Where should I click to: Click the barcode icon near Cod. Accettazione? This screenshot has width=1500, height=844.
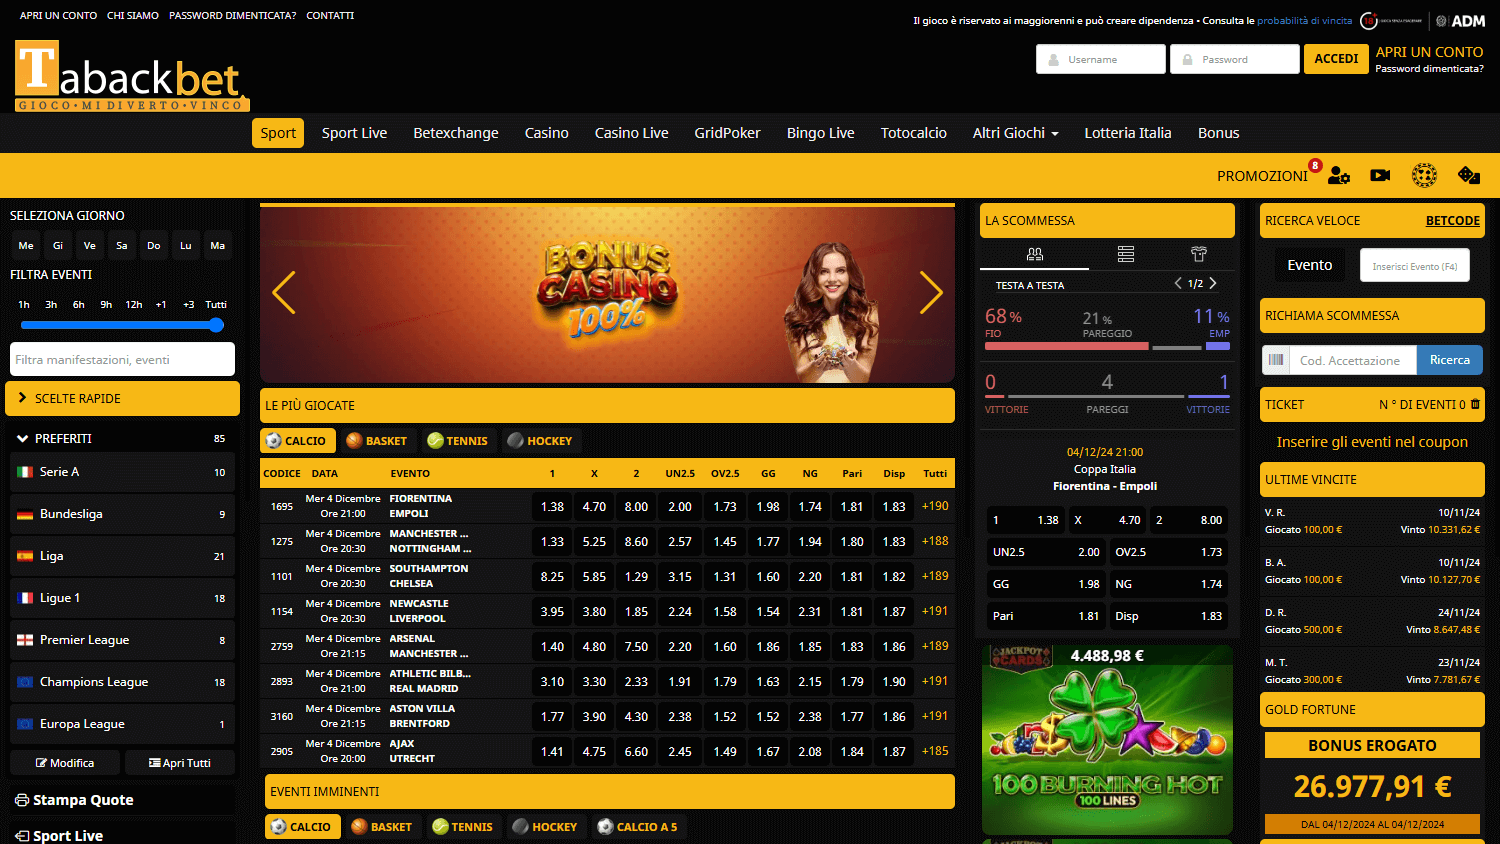(x=1275, y=360)
